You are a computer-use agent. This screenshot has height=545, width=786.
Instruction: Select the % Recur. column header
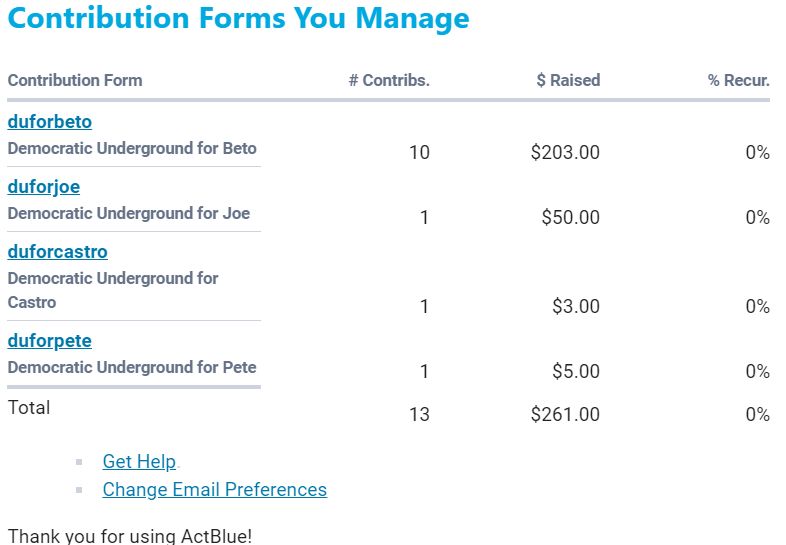pos(738,80)
